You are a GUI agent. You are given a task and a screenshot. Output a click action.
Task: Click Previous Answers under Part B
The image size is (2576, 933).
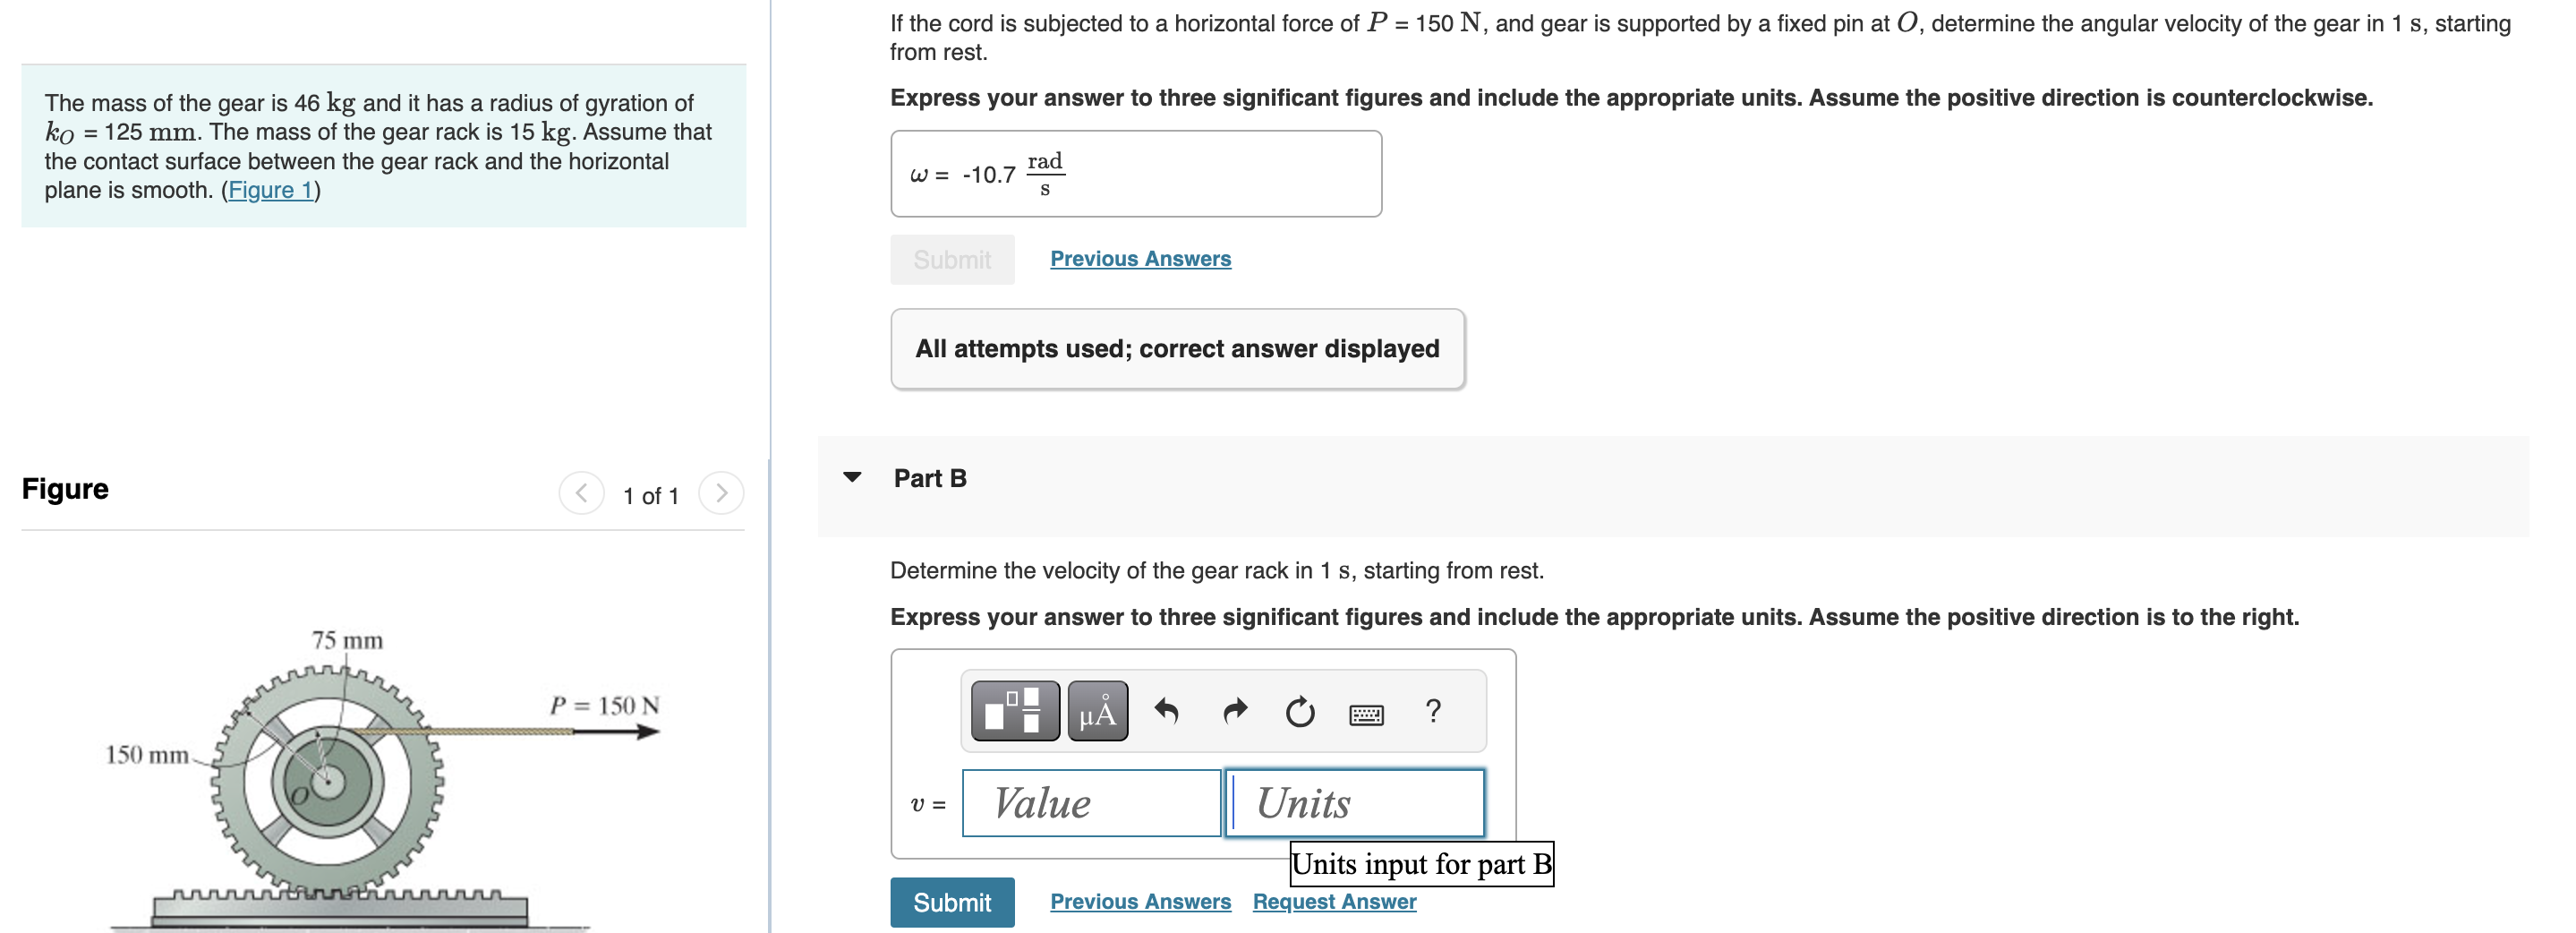1140,901
